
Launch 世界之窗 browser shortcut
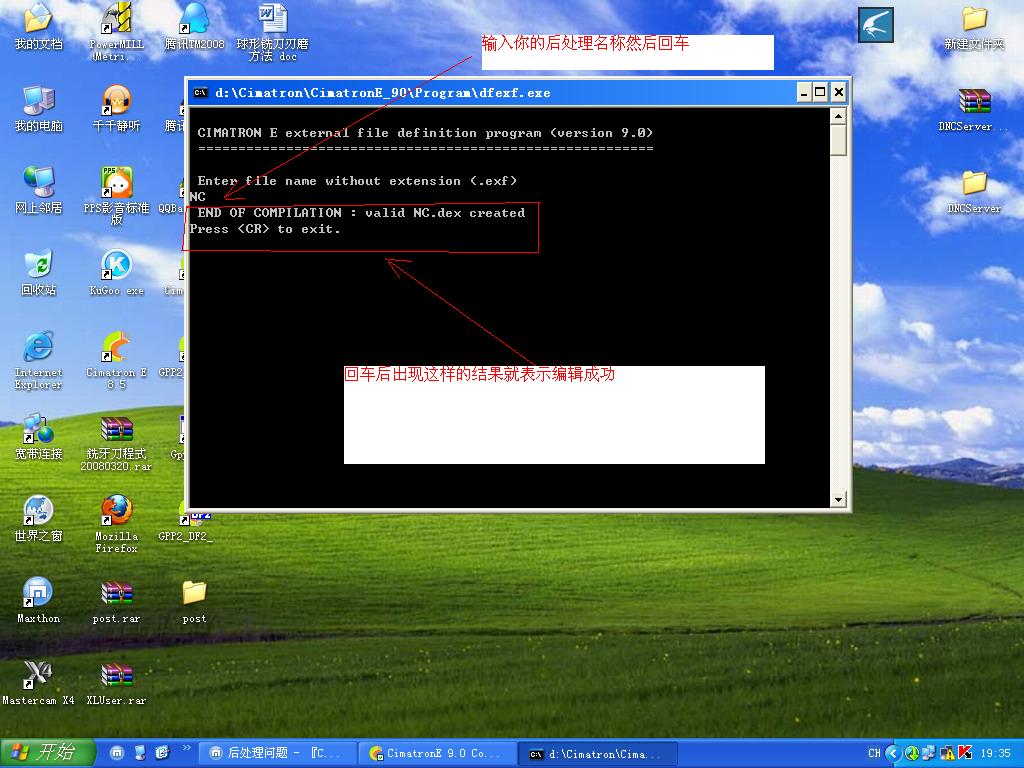pyautogui.click(x=39, y=519)
